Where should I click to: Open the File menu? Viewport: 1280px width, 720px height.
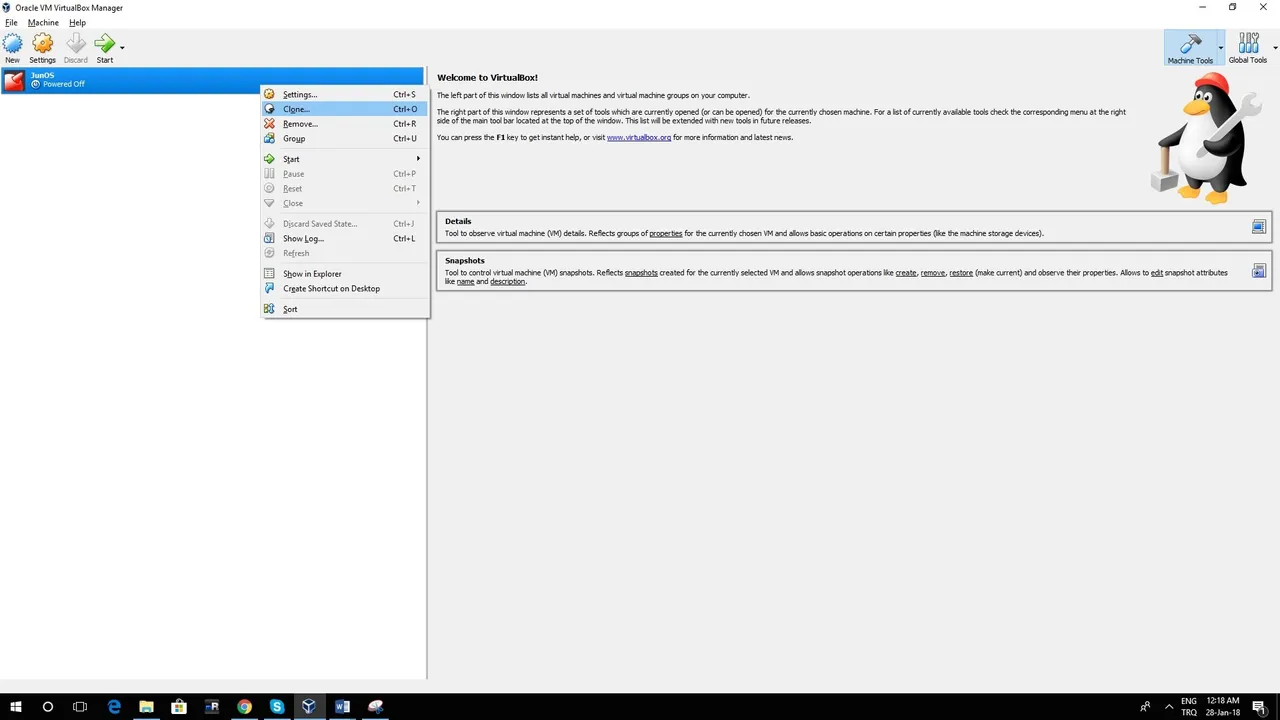11,22
